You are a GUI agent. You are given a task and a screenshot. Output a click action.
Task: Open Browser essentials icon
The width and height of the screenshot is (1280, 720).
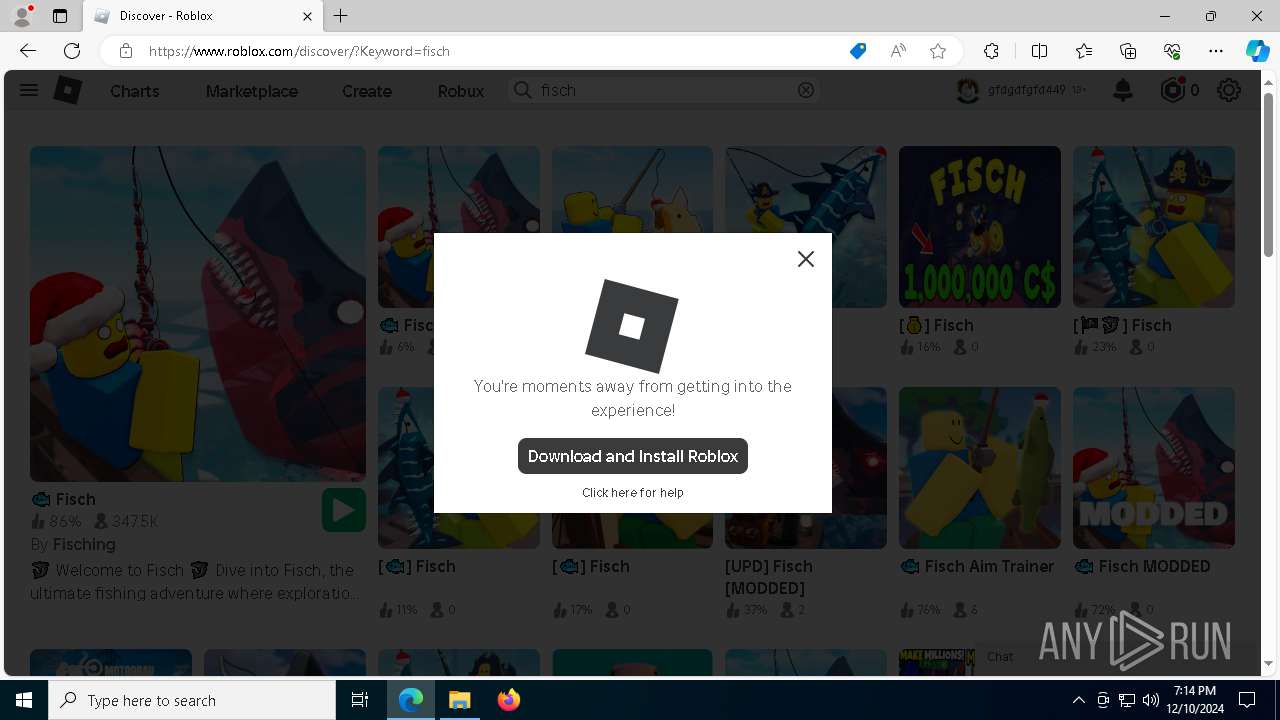[x=1172, y=51]
